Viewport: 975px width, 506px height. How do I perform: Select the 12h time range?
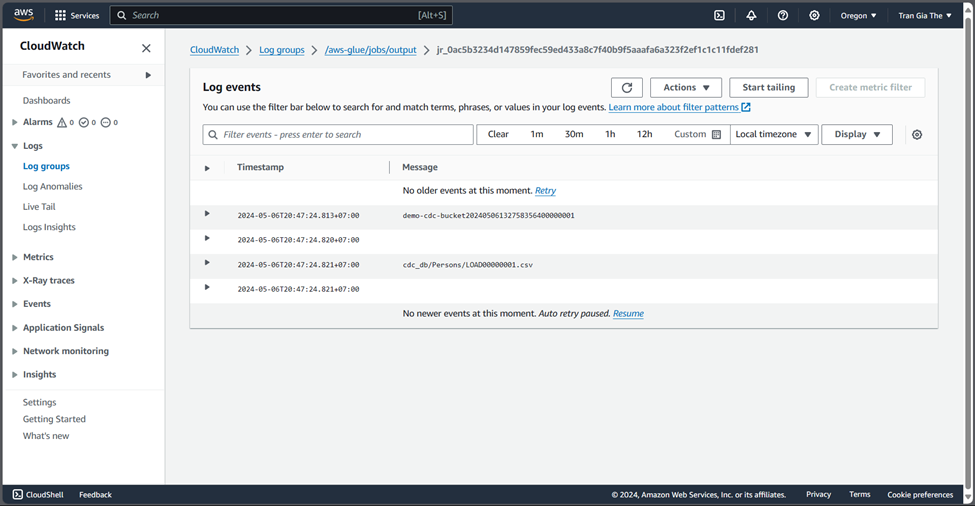pyautogui.click(x=645, y=134)
